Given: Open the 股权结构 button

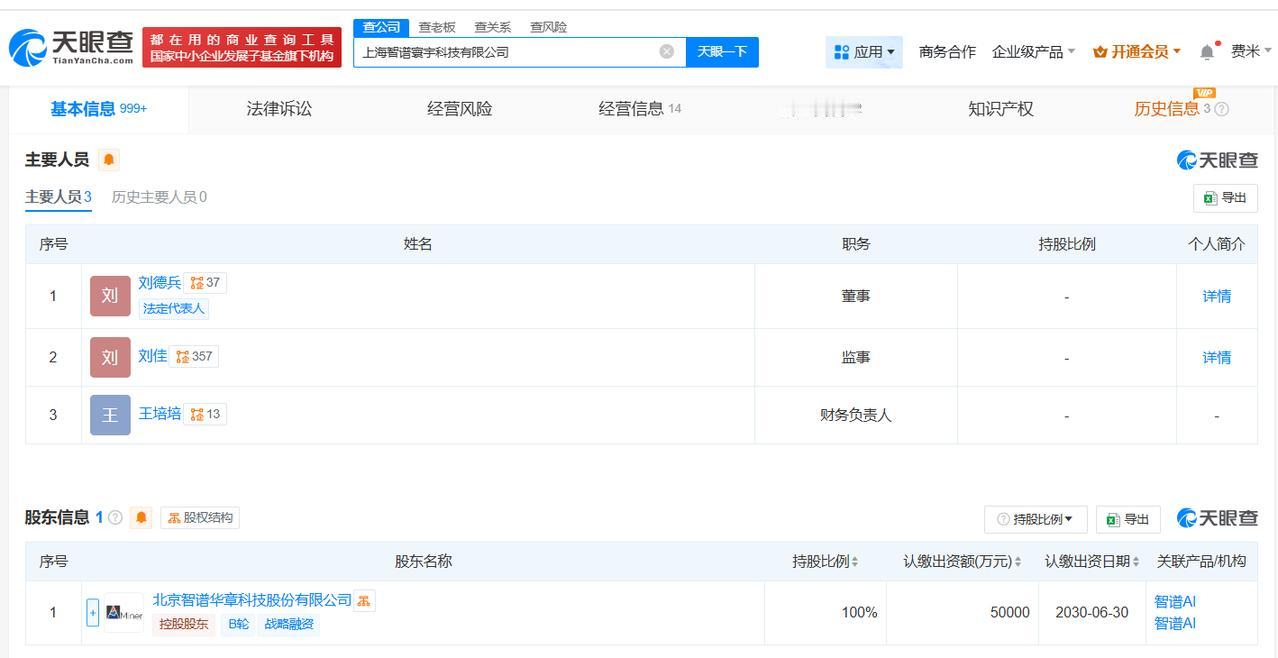Looking at the screenshot, I should [x=200, y=518].
